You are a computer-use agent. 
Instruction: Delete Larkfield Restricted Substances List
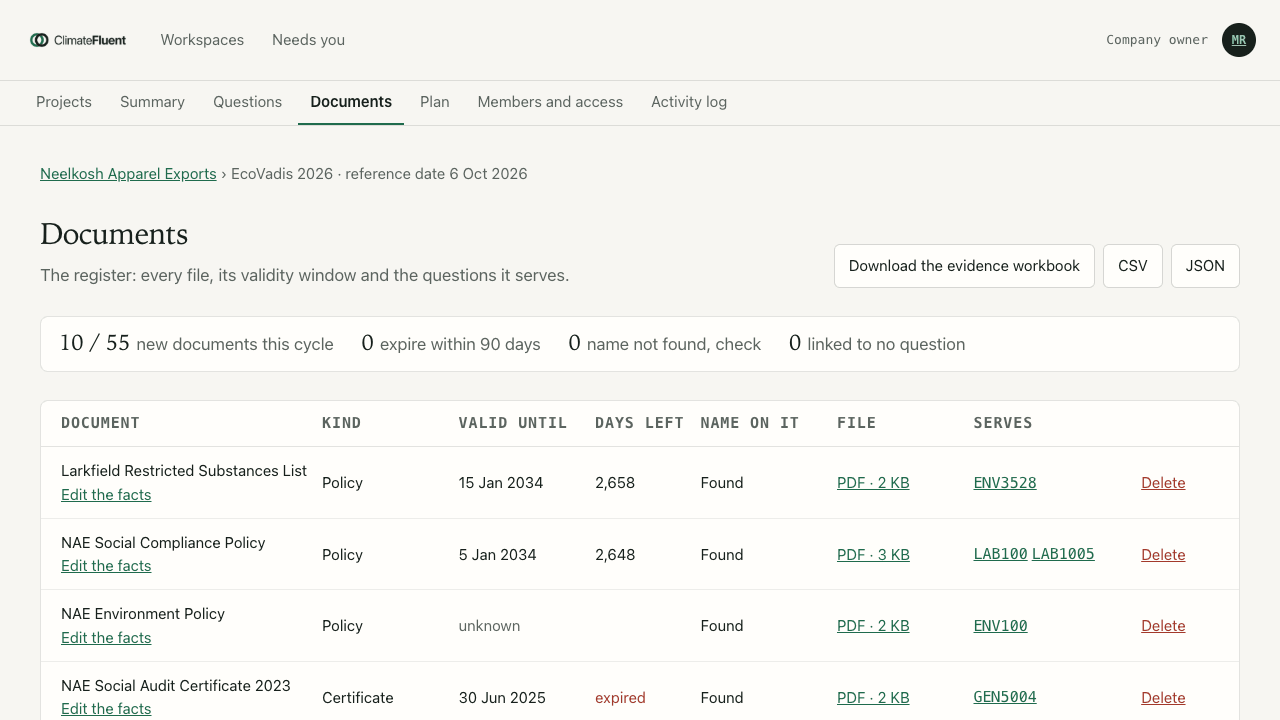click(x=1163, y=483)
